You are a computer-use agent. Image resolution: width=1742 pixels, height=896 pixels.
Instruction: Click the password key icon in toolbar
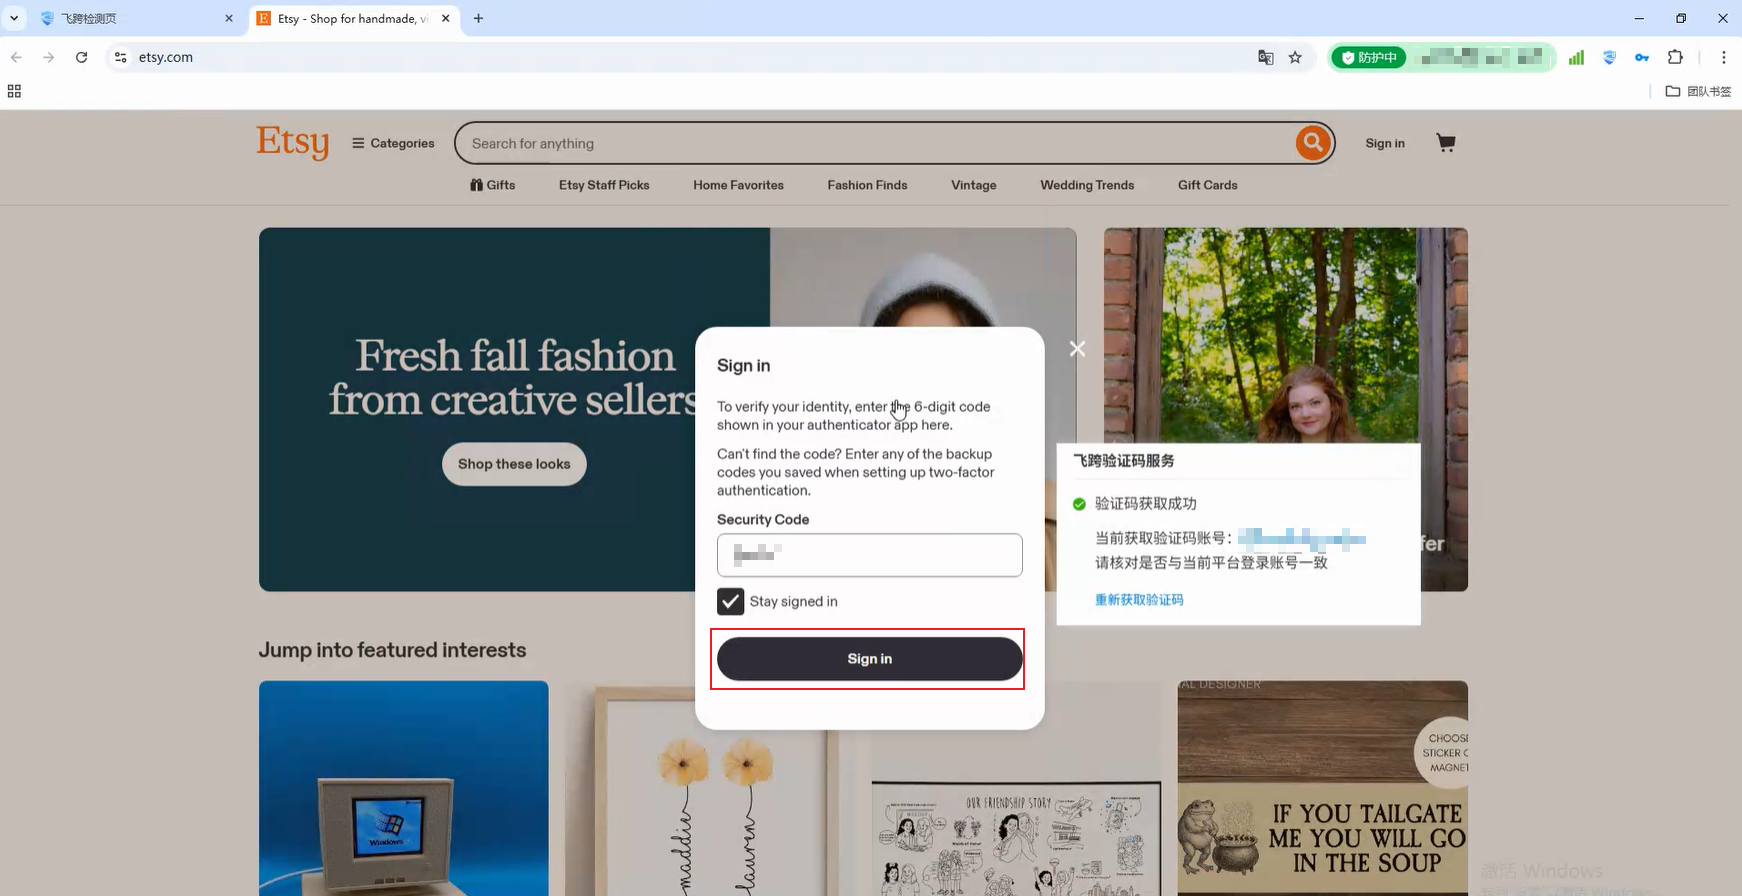[1642, 57]
